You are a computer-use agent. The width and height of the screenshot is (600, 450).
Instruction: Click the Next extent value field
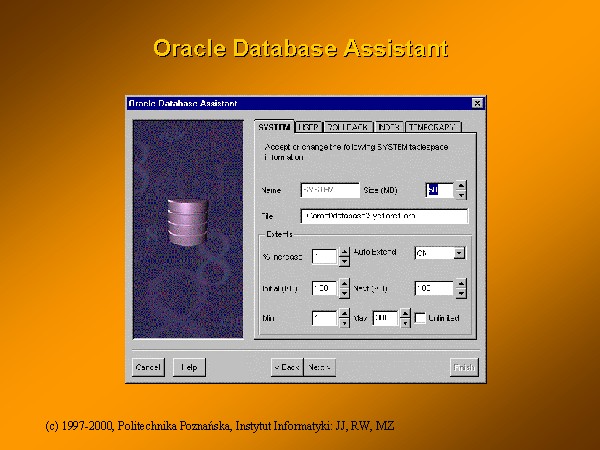click(434, 288)
